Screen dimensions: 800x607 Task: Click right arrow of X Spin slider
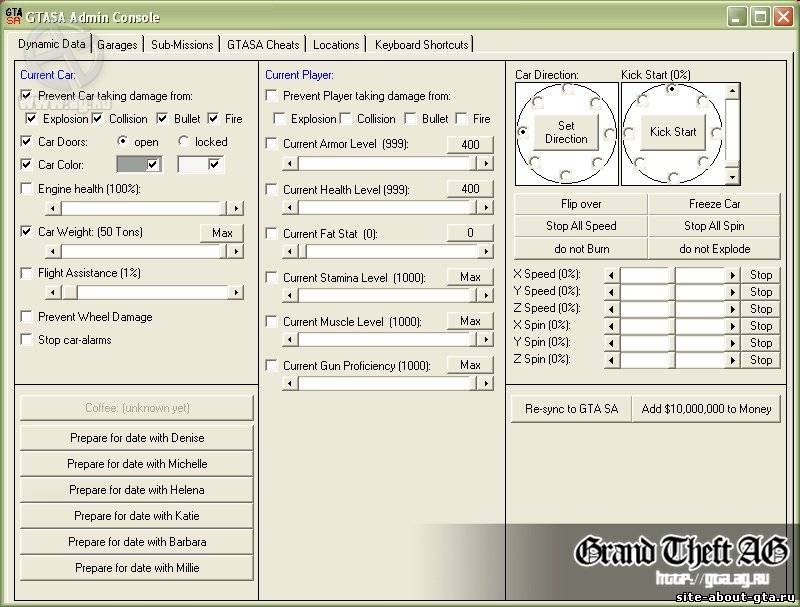[732, 325]
